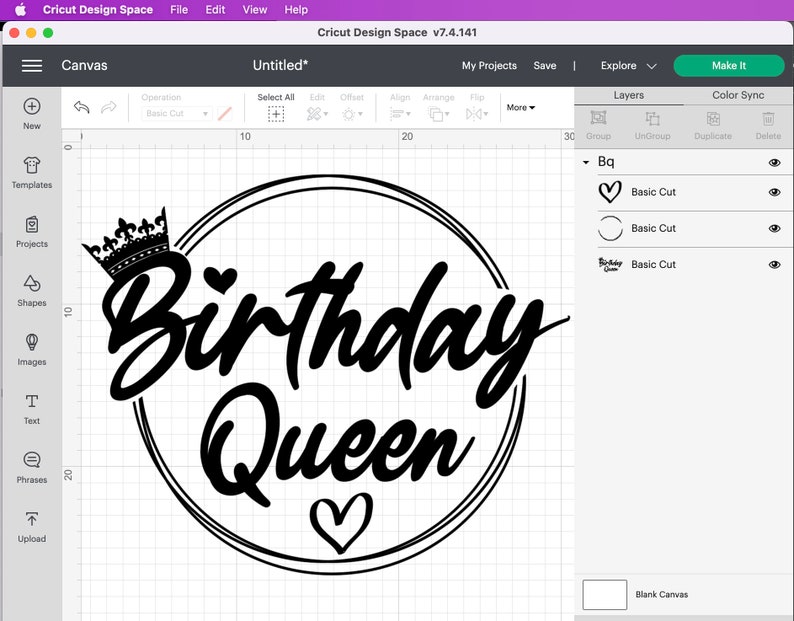Select the circle layer thumbnail
Image resolution: width=794 pixels, height=621 pixels.
coord(610,228)
